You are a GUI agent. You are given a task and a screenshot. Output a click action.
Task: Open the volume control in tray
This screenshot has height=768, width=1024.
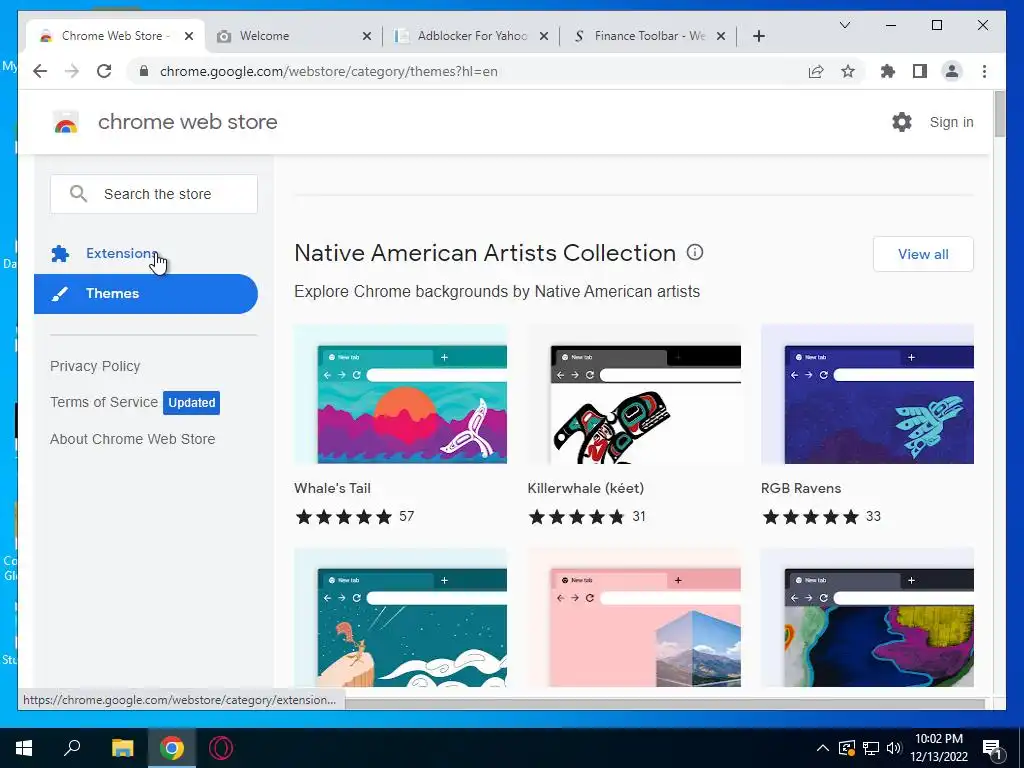[894, 748]
